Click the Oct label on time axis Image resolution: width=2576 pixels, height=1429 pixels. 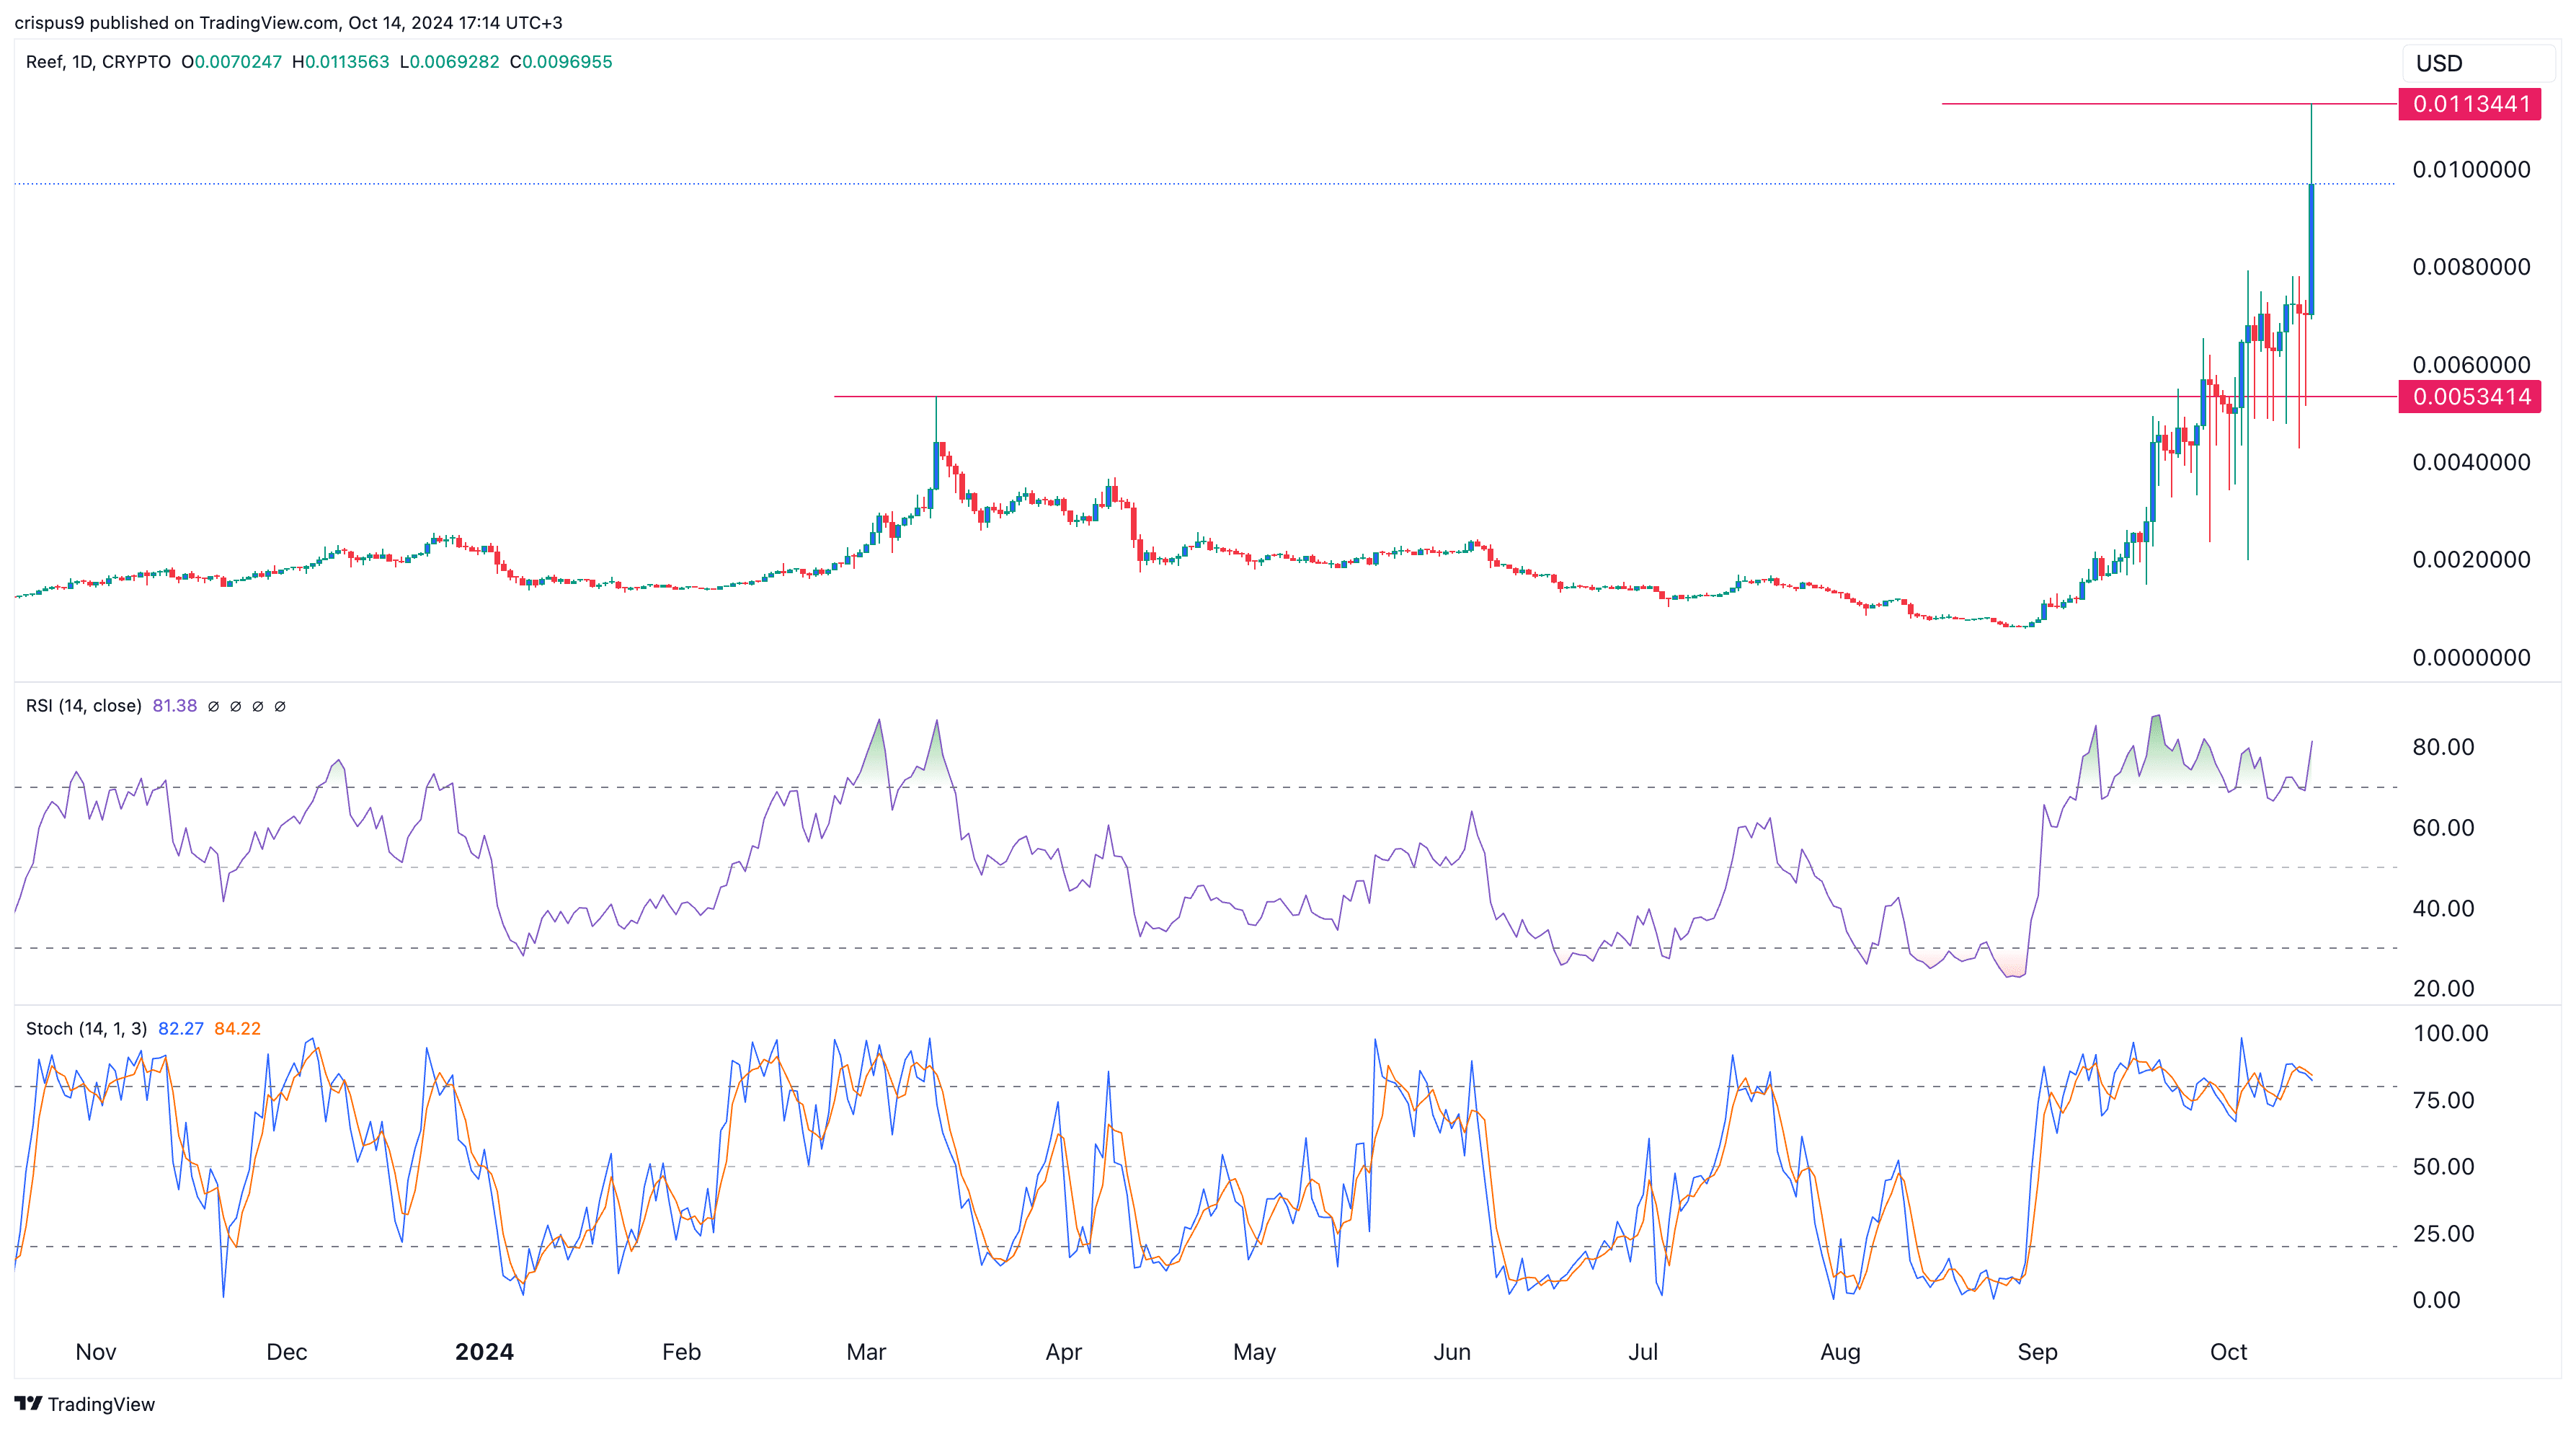click(x=2228, y=1352)
